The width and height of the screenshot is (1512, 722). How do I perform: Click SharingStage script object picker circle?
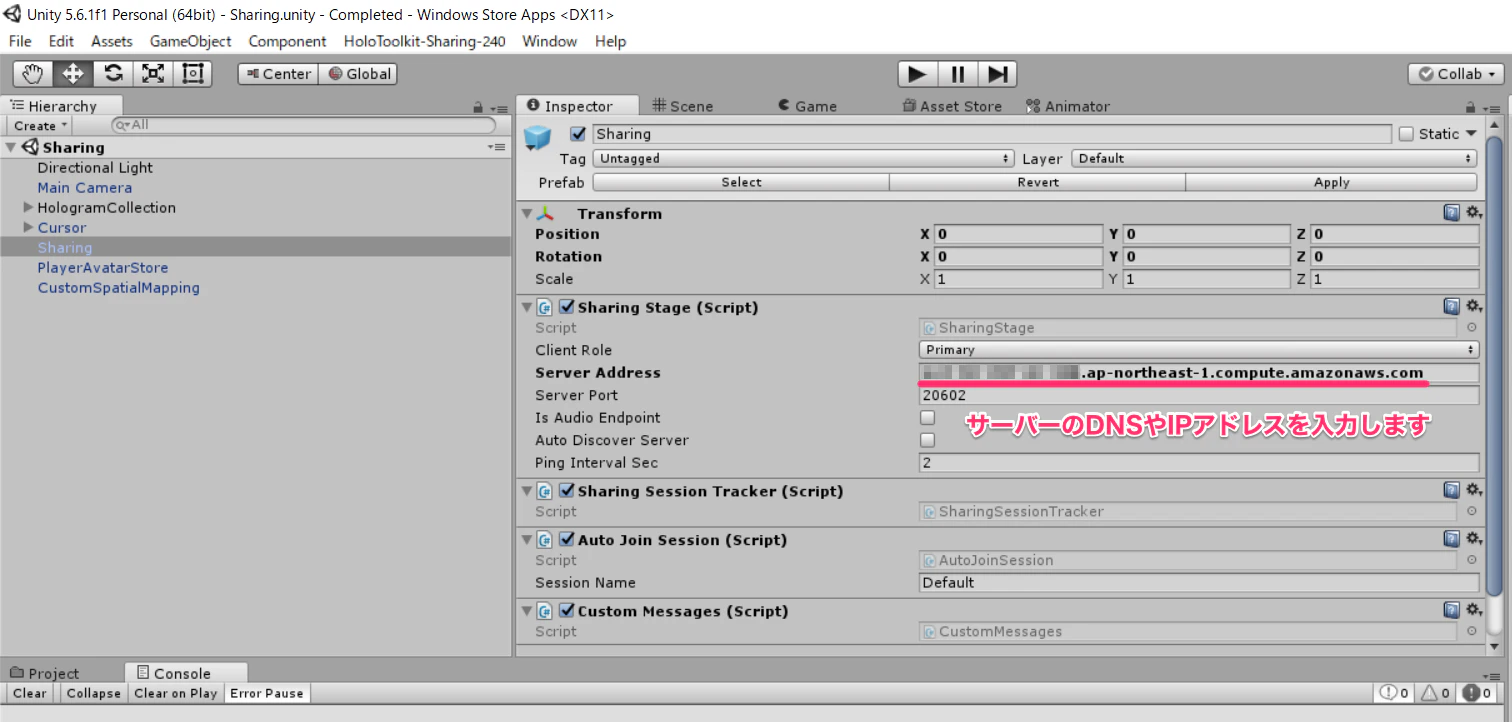tap(1471, 328)
